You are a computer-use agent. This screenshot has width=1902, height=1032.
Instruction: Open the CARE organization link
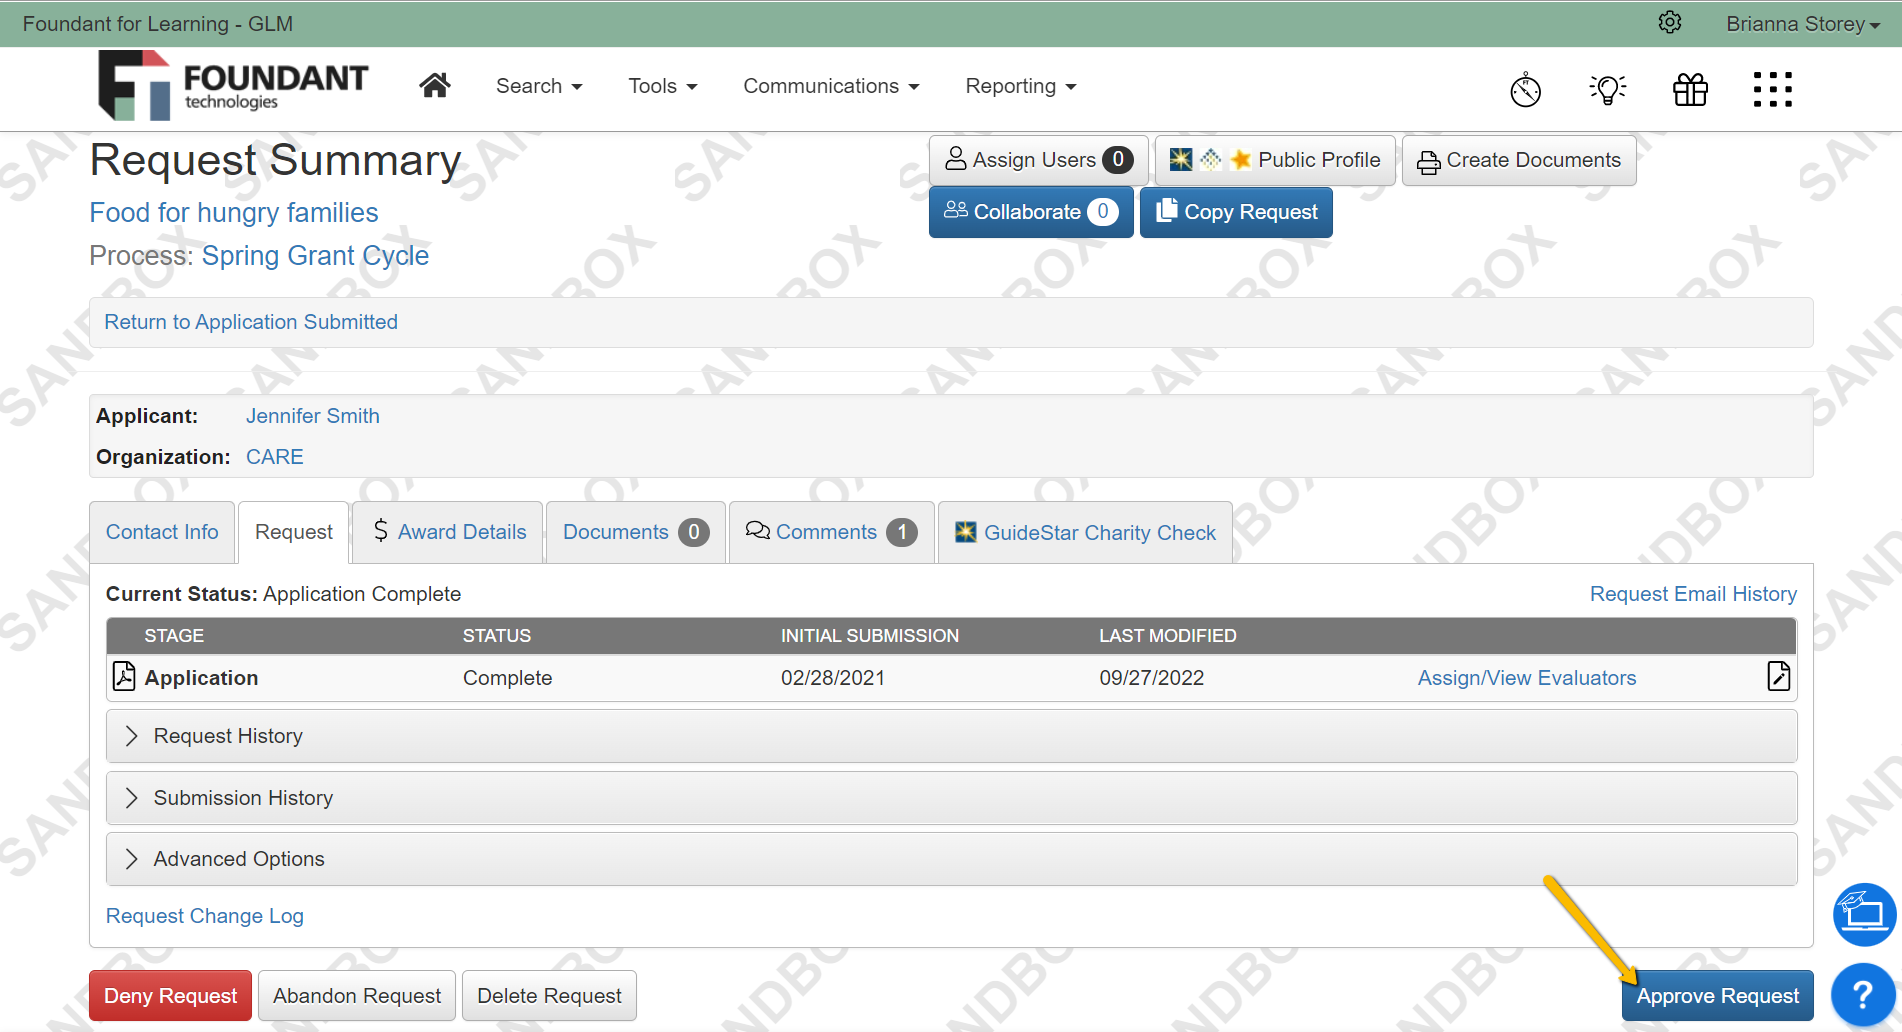(x=274, y=456)
